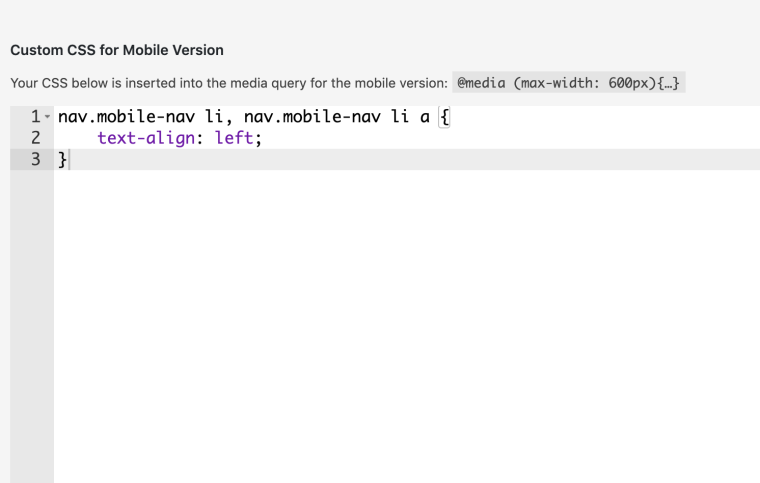Click the Custom CSS for Mobile Version heading

(117, 50)
